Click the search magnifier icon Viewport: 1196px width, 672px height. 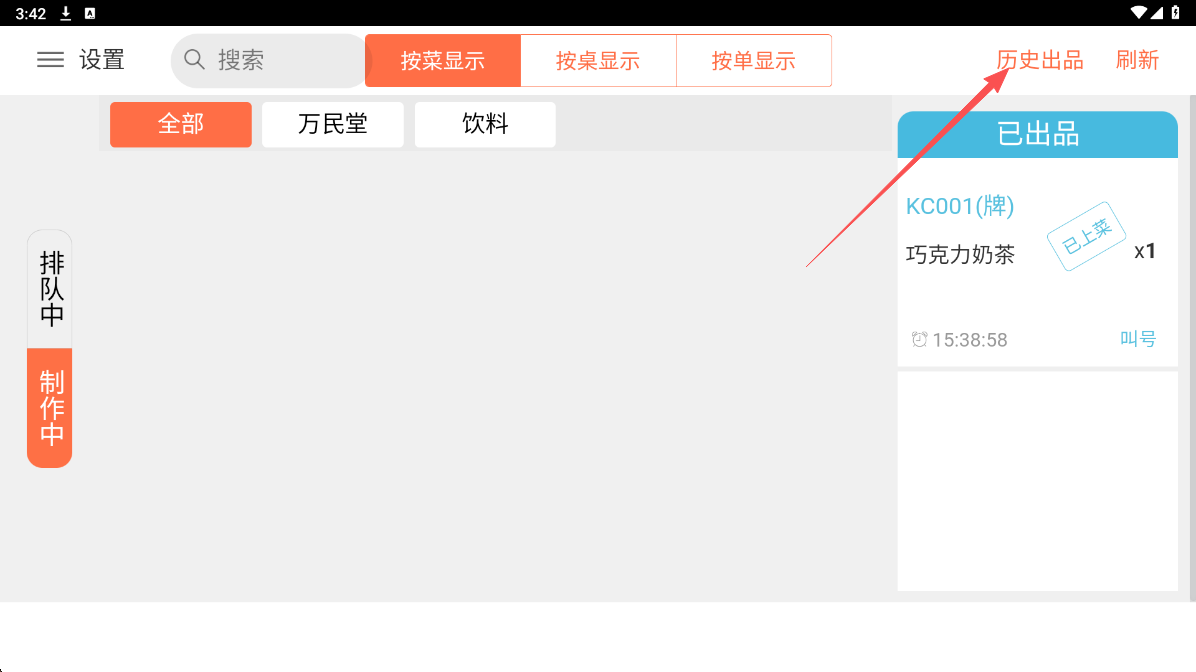pyautogui.click(x=194, y=60)
